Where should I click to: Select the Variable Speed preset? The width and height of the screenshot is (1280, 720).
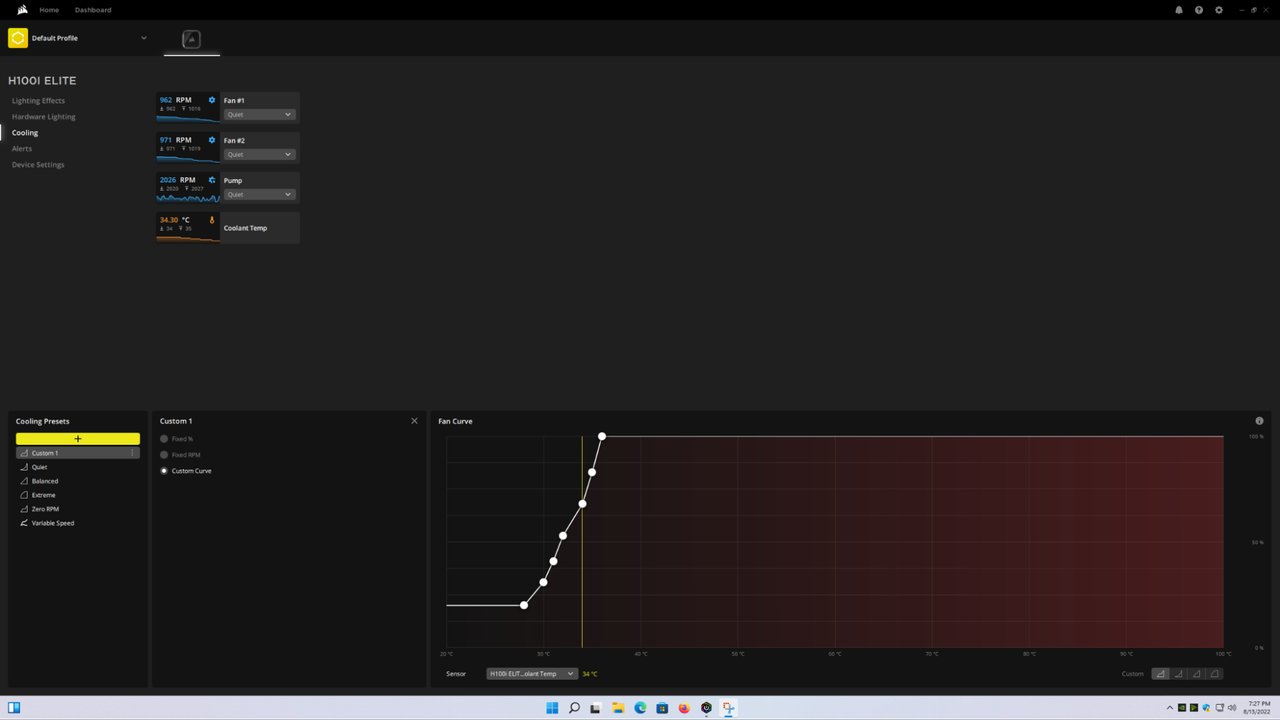click(x=78, y=523)
